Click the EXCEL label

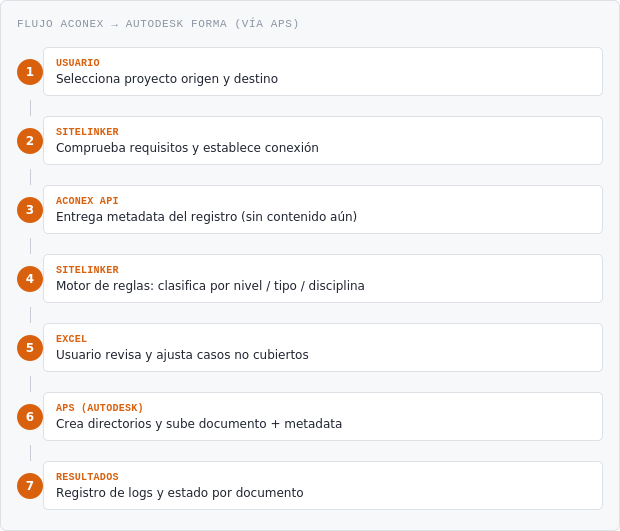tap(71, 339)
